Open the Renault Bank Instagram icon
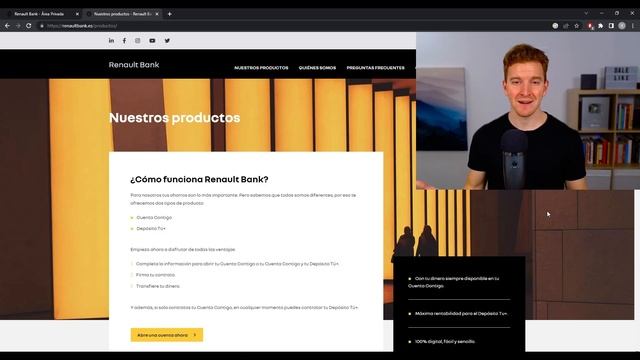 coord(138,40)
